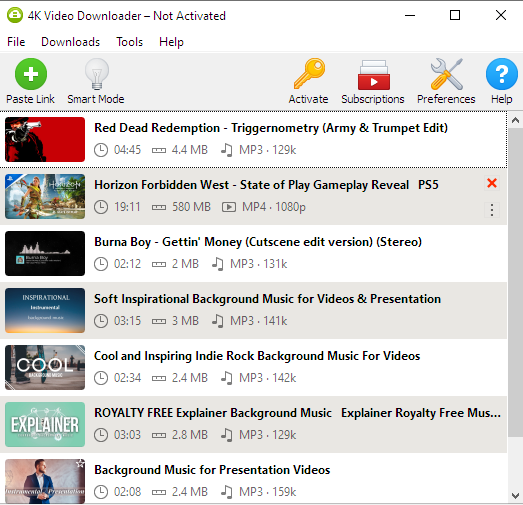Click Burna Boy Gettin' Money thumbnail
The width and height of the screenshot is (523, 505).
click(45, 254)
